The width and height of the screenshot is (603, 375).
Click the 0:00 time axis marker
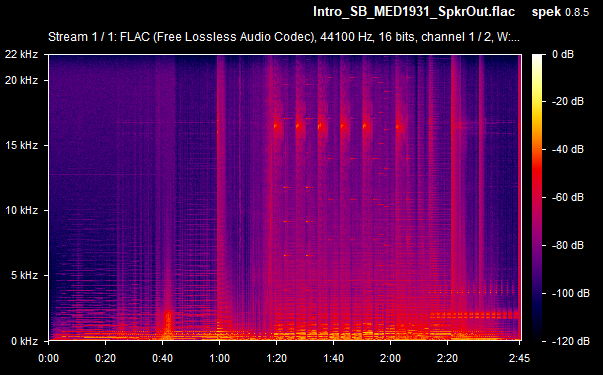click(48, 358)
